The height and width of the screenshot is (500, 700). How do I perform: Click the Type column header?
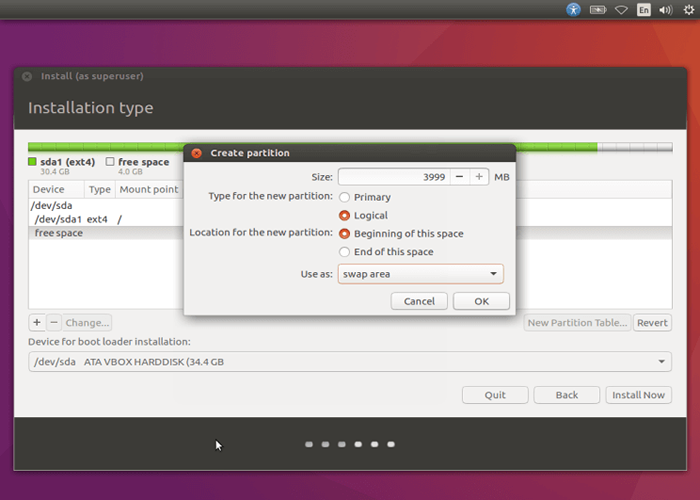[x=100, y=189]
